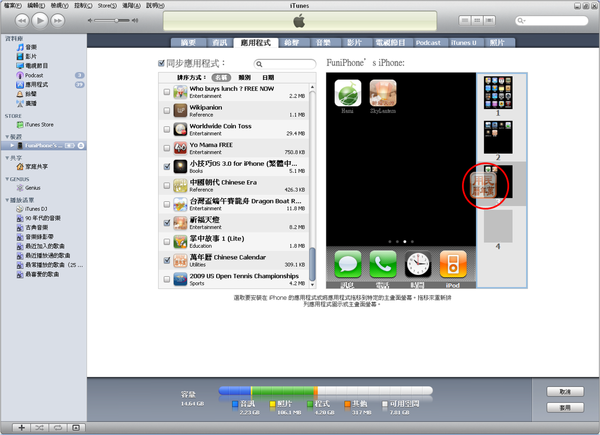Switch to the 音樂 music tab
Screen dimensions: 600x435
[x=323, y=42]
